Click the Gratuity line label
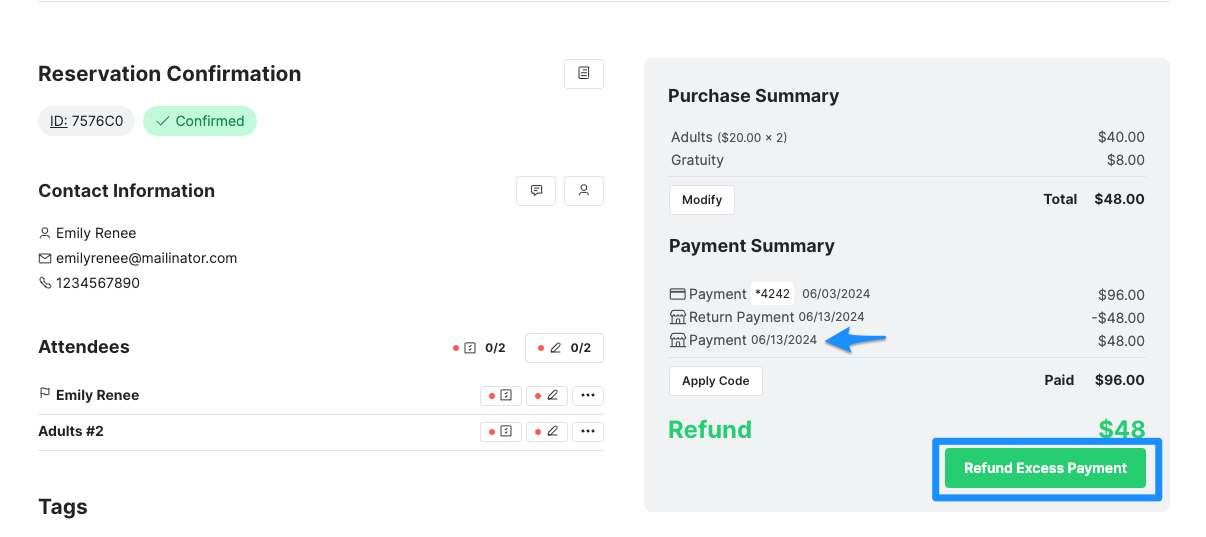 [697, 160]
